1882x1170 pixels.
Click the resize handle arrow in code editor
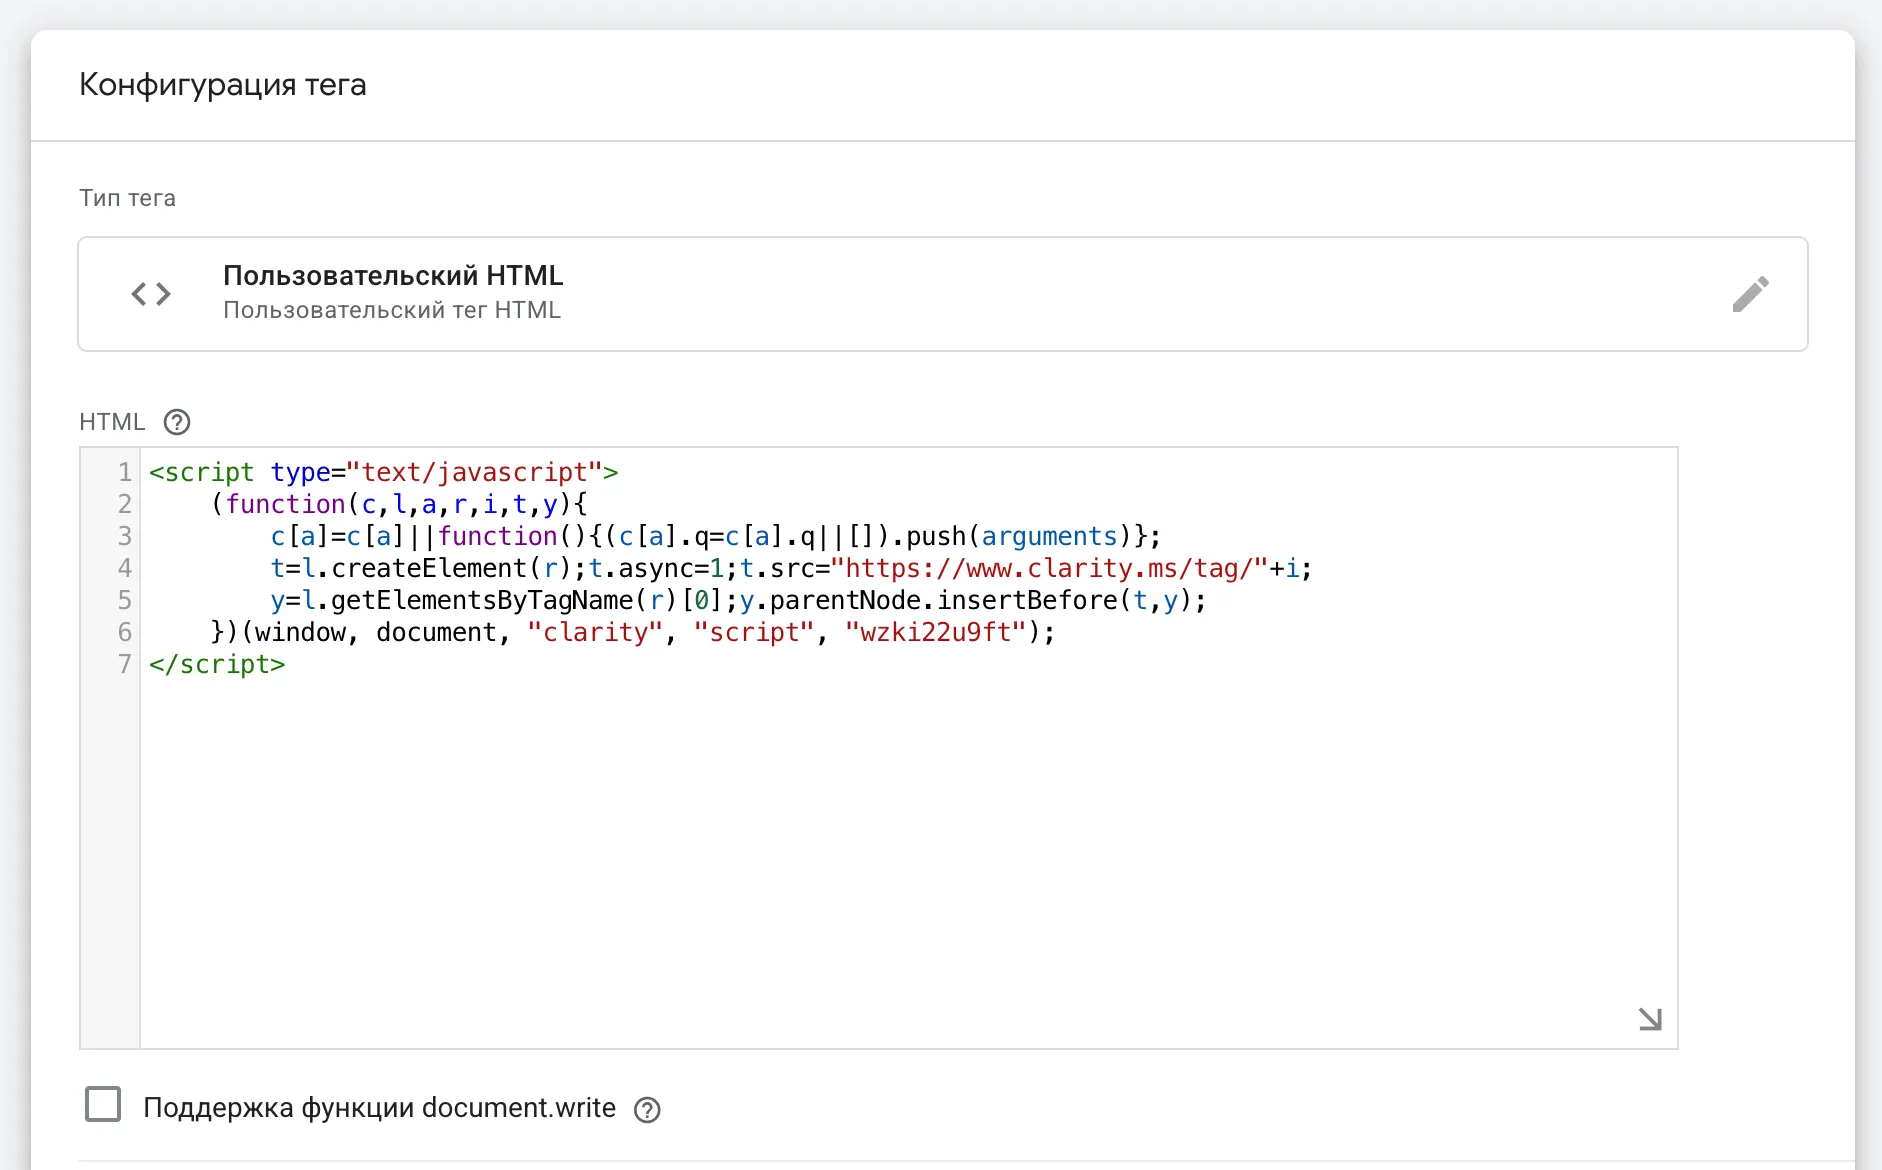[1650, 1019]
